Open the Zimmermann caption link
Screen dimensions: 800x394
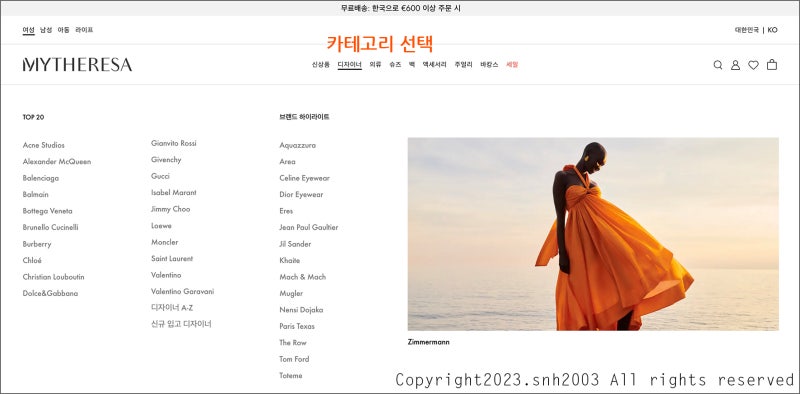tap(429, 342)
